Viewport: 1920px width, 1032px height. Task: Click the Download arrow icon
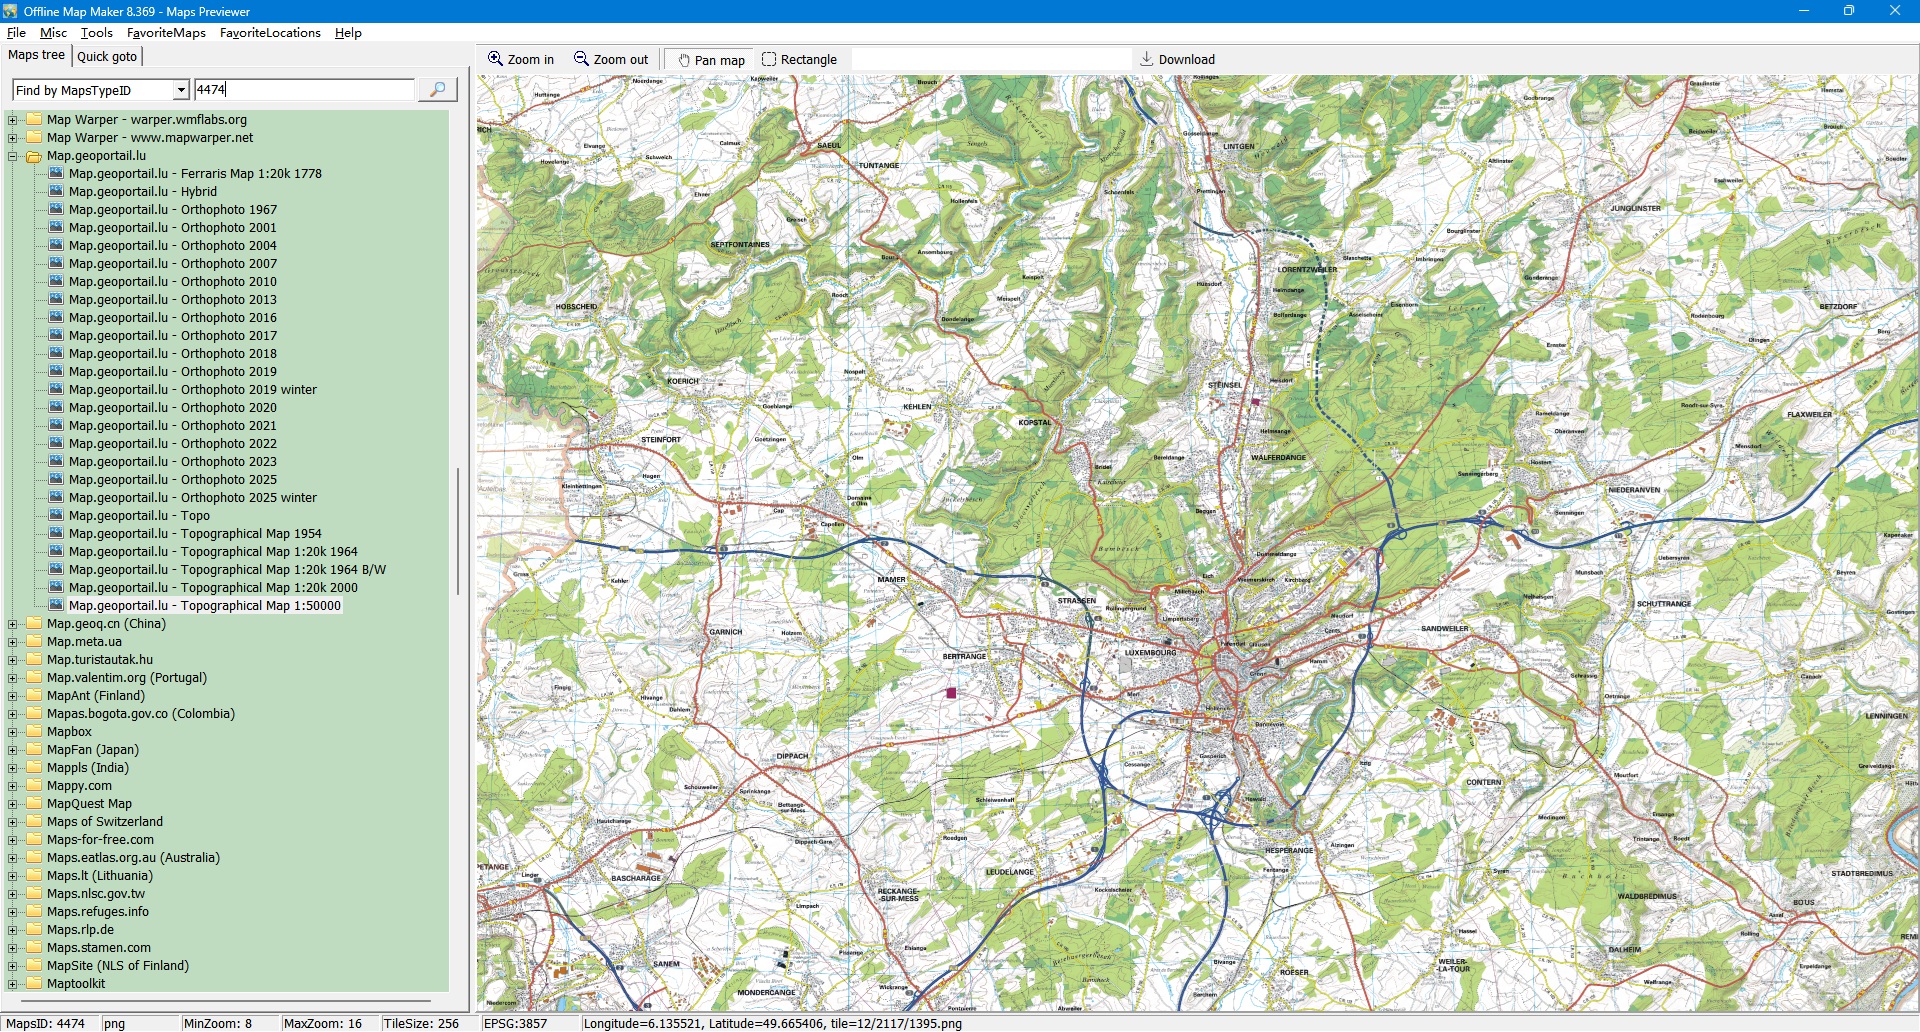coord(1147,59)
